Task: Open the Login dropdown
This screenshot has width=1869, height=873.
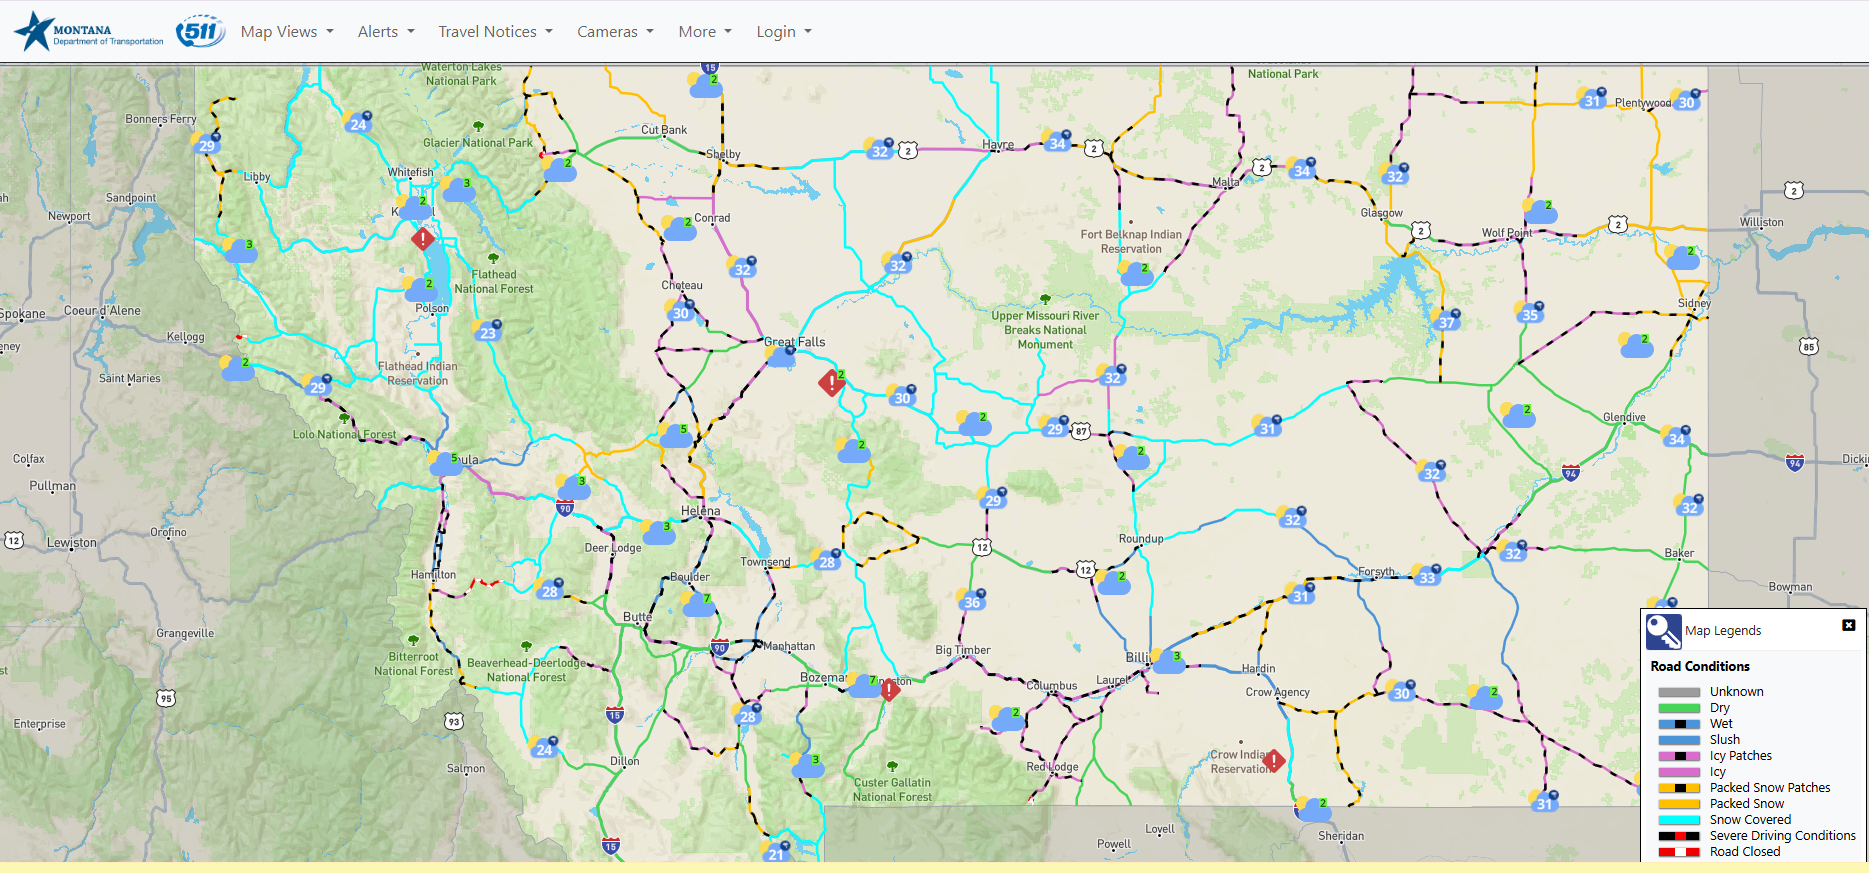Action: click(784, 32)
